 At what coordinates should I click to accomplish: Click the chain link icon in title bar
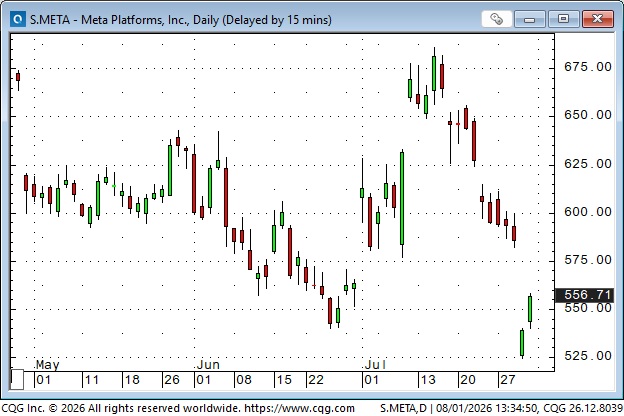[496, 19]
